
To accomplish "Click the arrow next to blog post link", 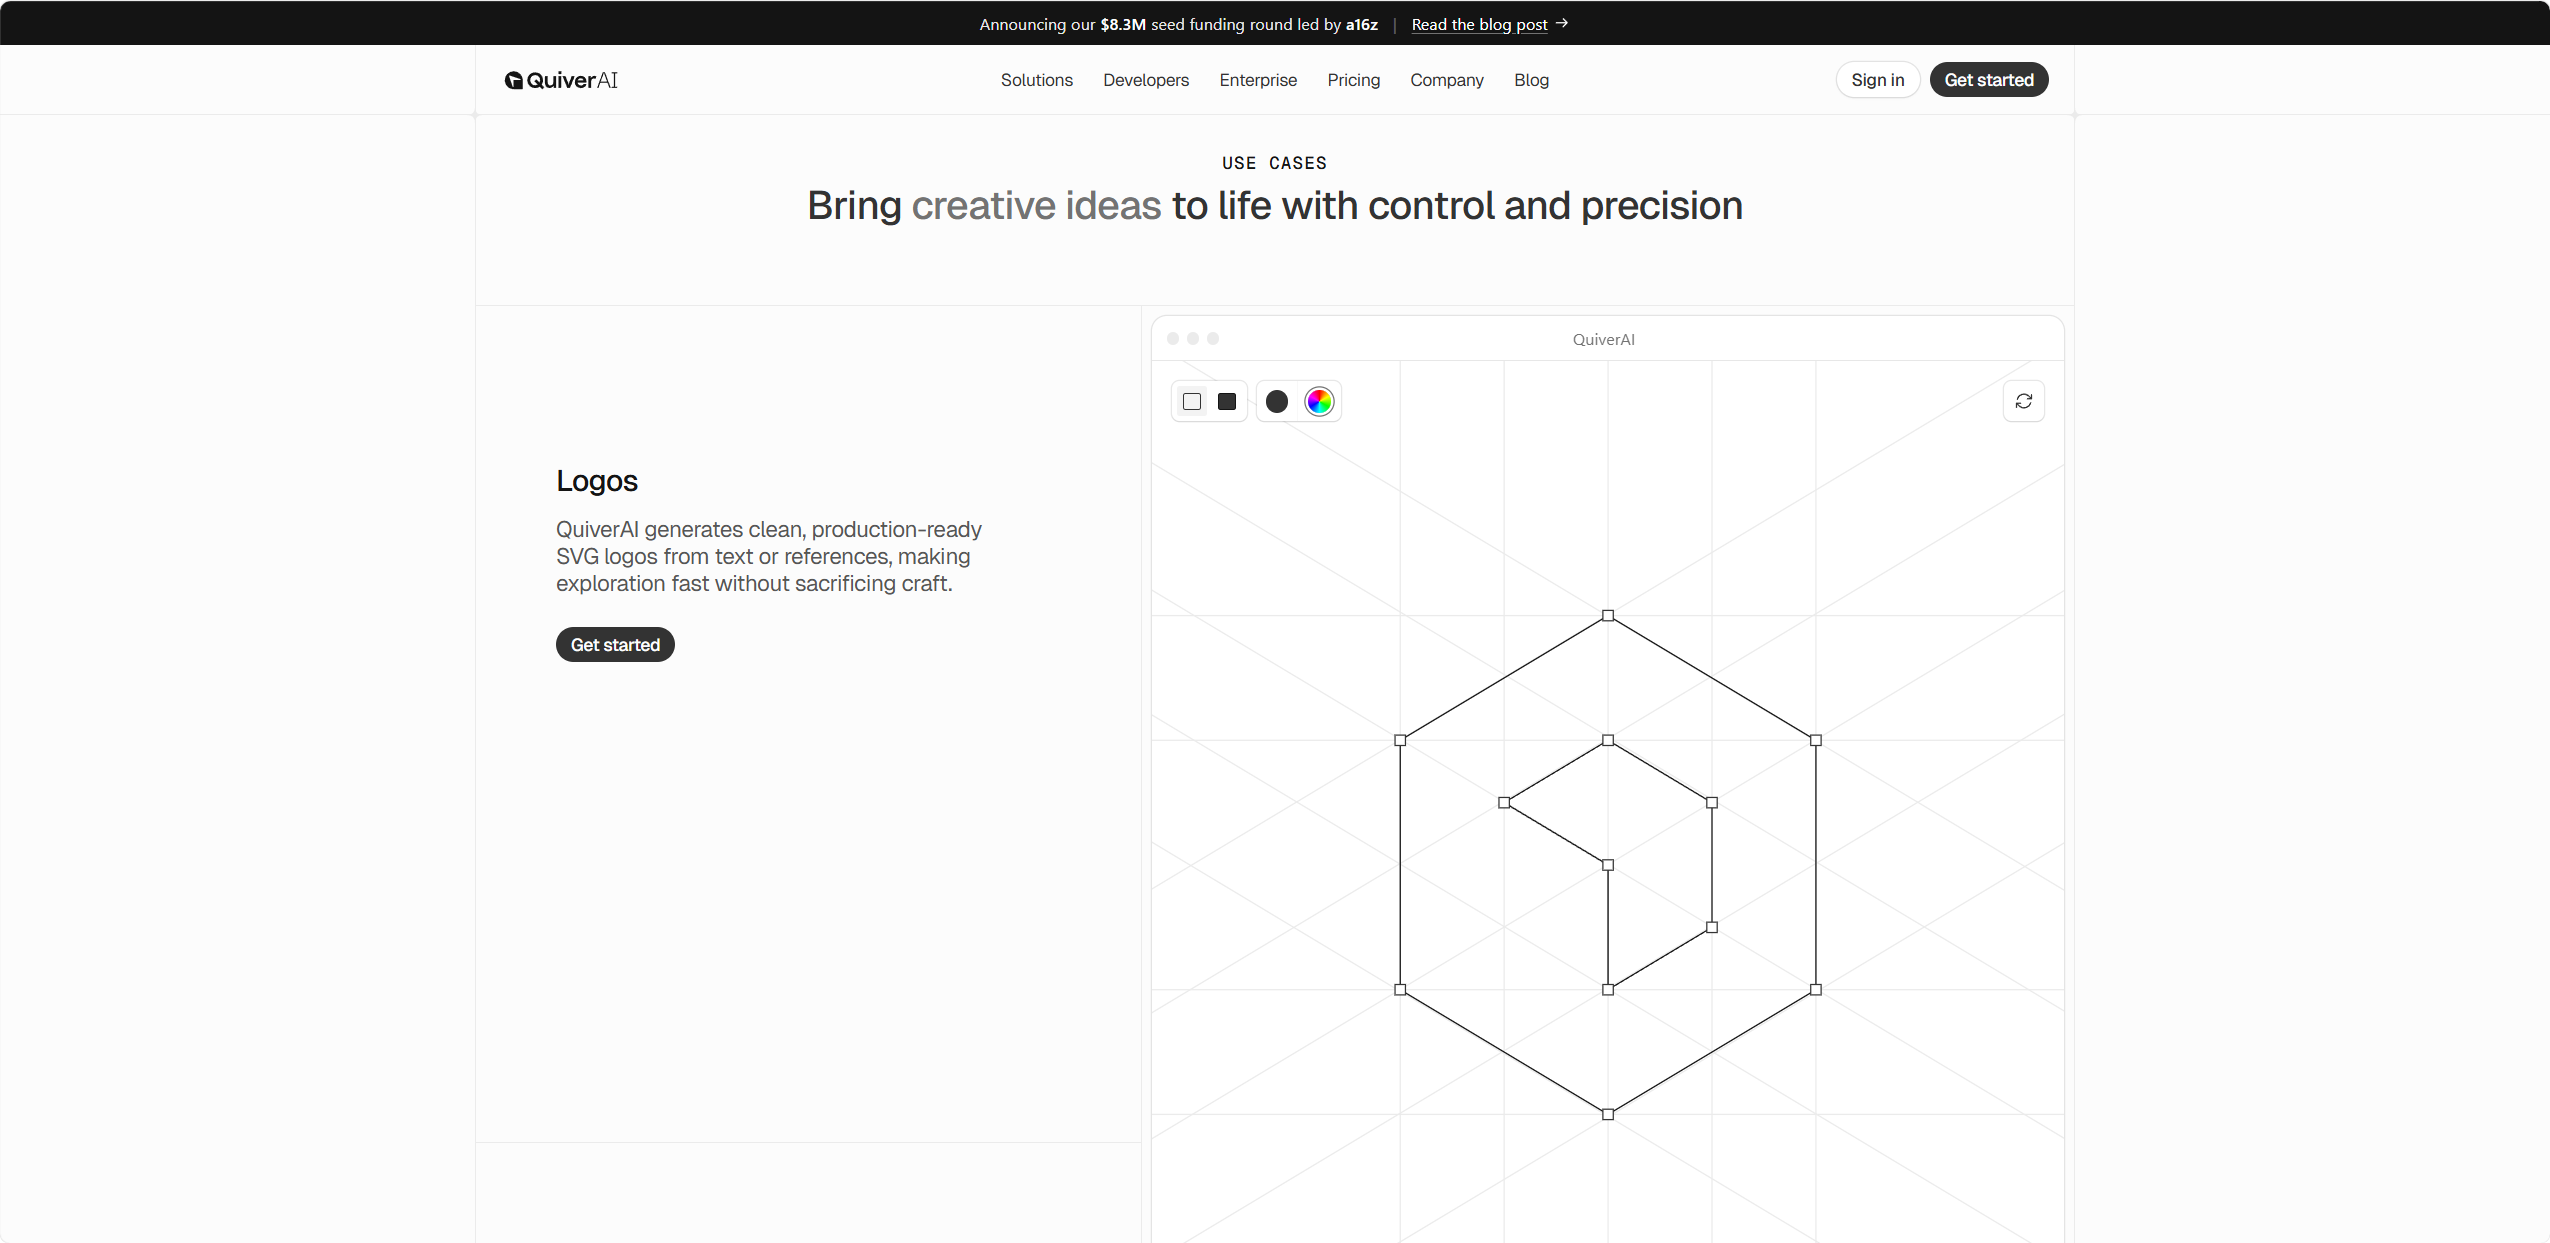I will pos(1562,23).
